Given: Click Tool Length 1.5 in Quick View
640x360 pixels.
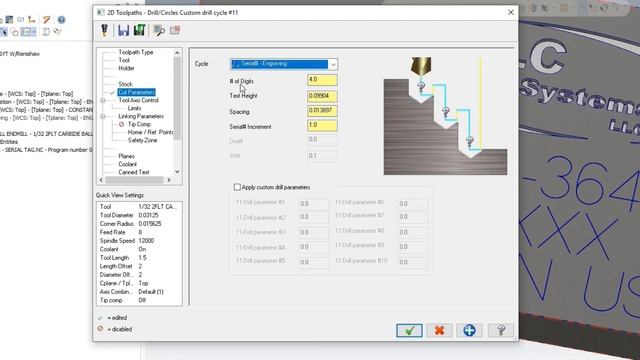Looking at the screenshot, I should click(123, 258).
